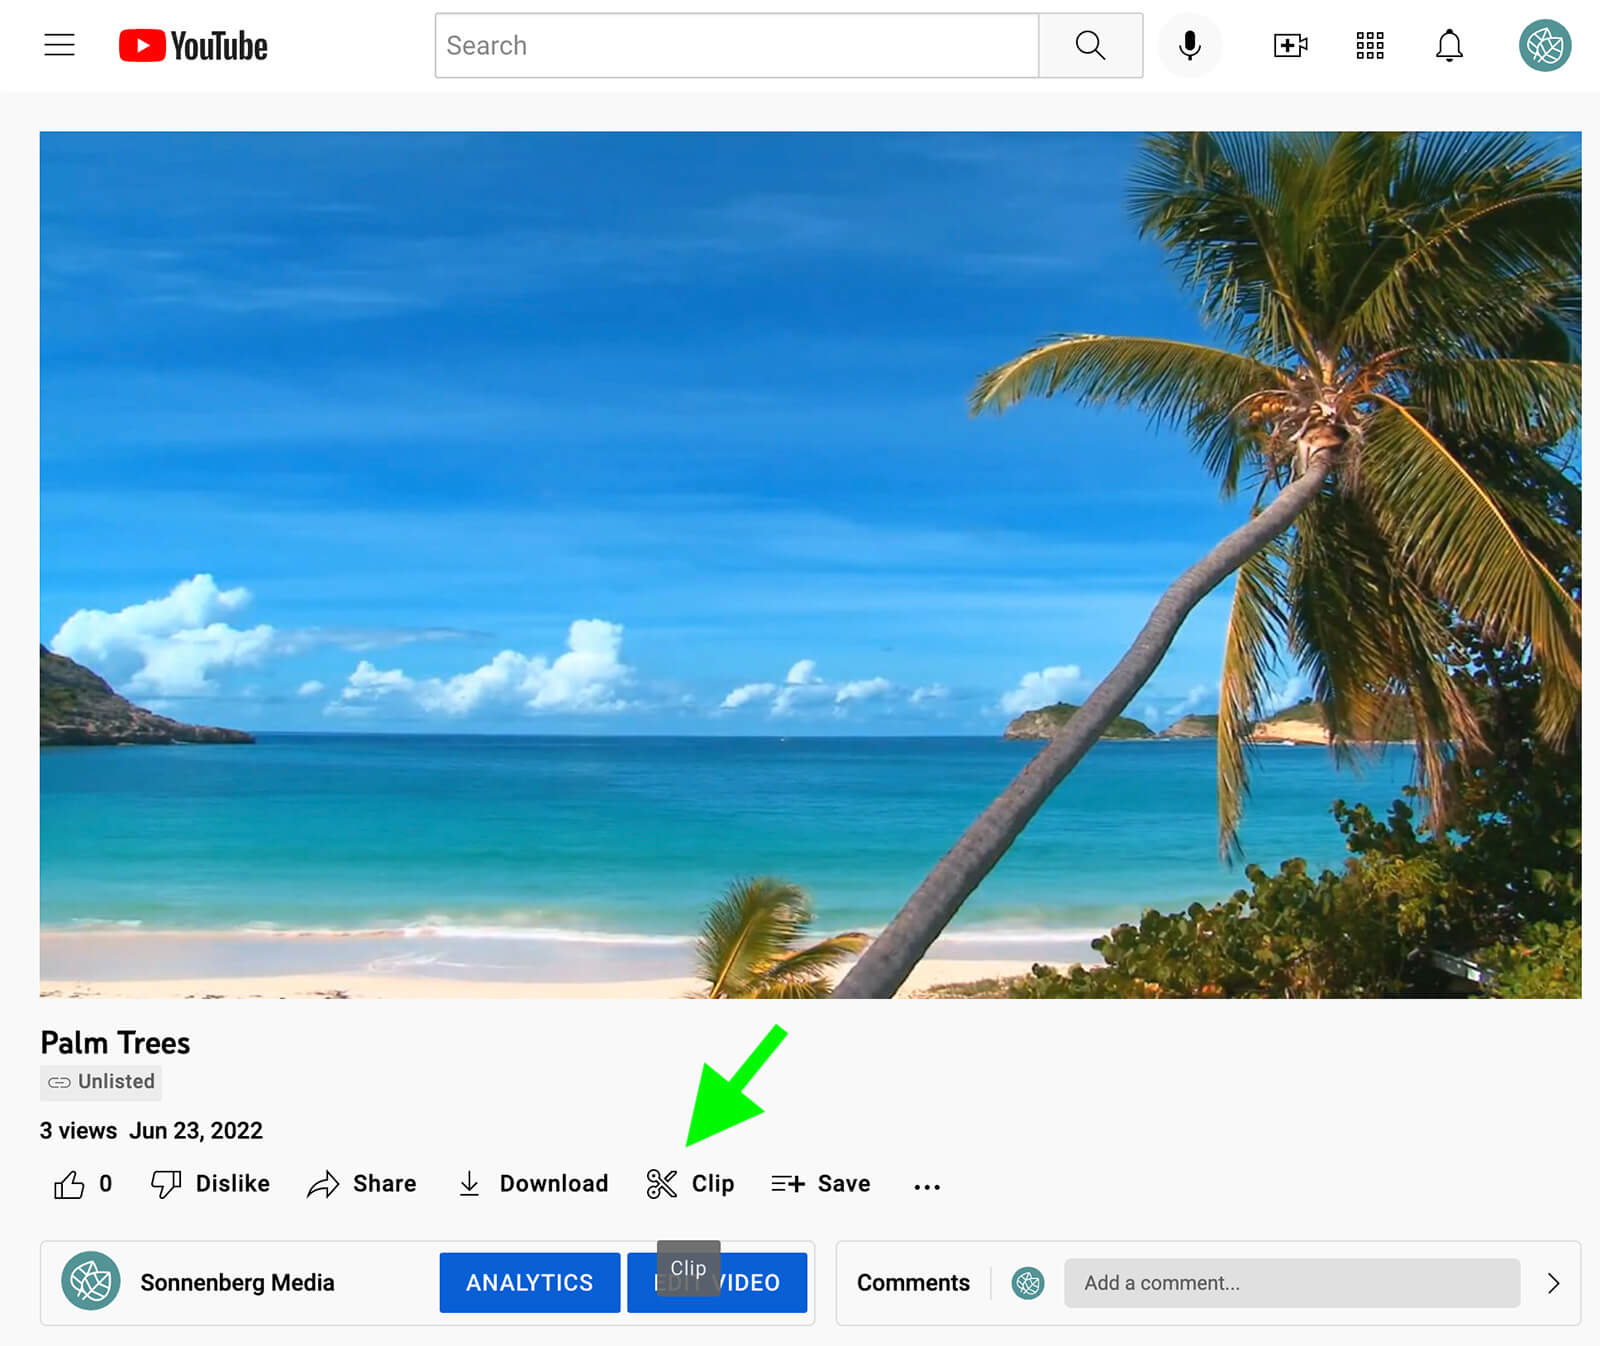The height and width of the screenshot is (1346, 1600).
Task: Click the Palm Trees video title
Action: 115,1043
